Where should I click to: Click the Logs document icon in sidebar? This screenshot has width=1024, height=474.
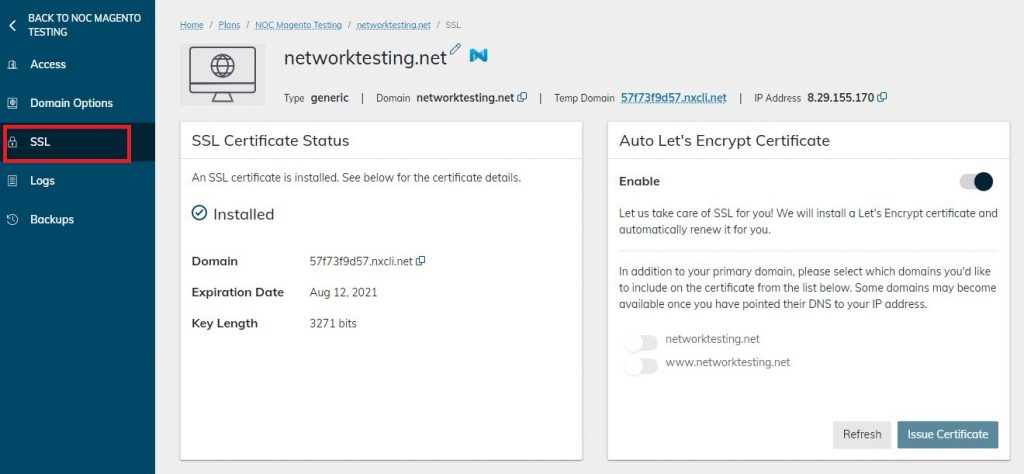coord(12,181)
